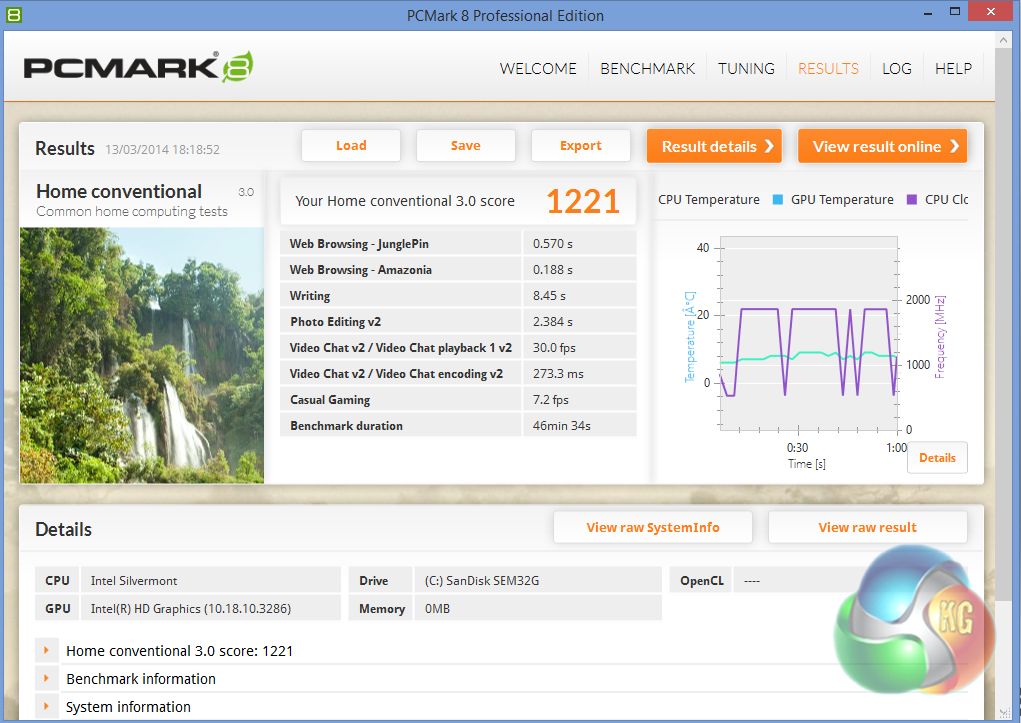Click the PCMark 8 logo
This screenshot has width=1021, height=723.
point(138,67)
